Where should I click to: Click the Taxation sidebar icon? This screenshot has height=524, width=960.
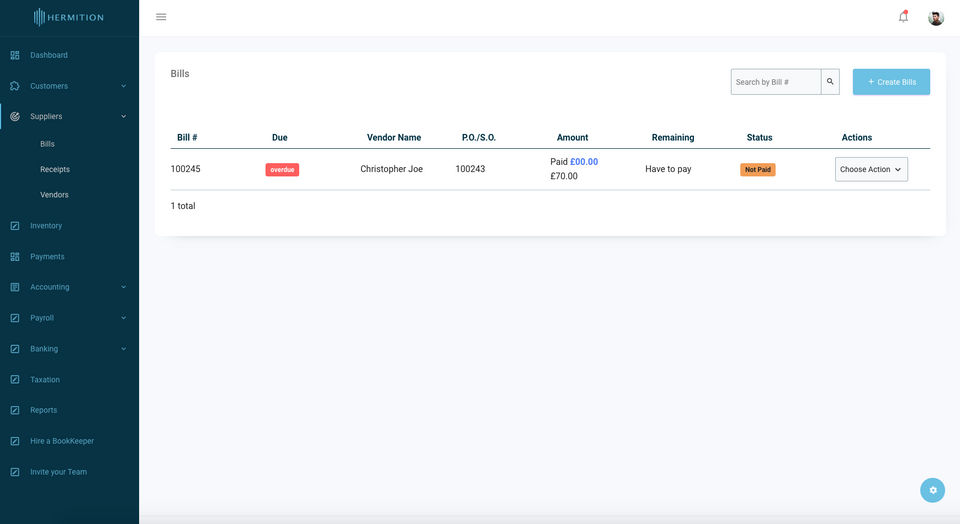click(15, 380)
